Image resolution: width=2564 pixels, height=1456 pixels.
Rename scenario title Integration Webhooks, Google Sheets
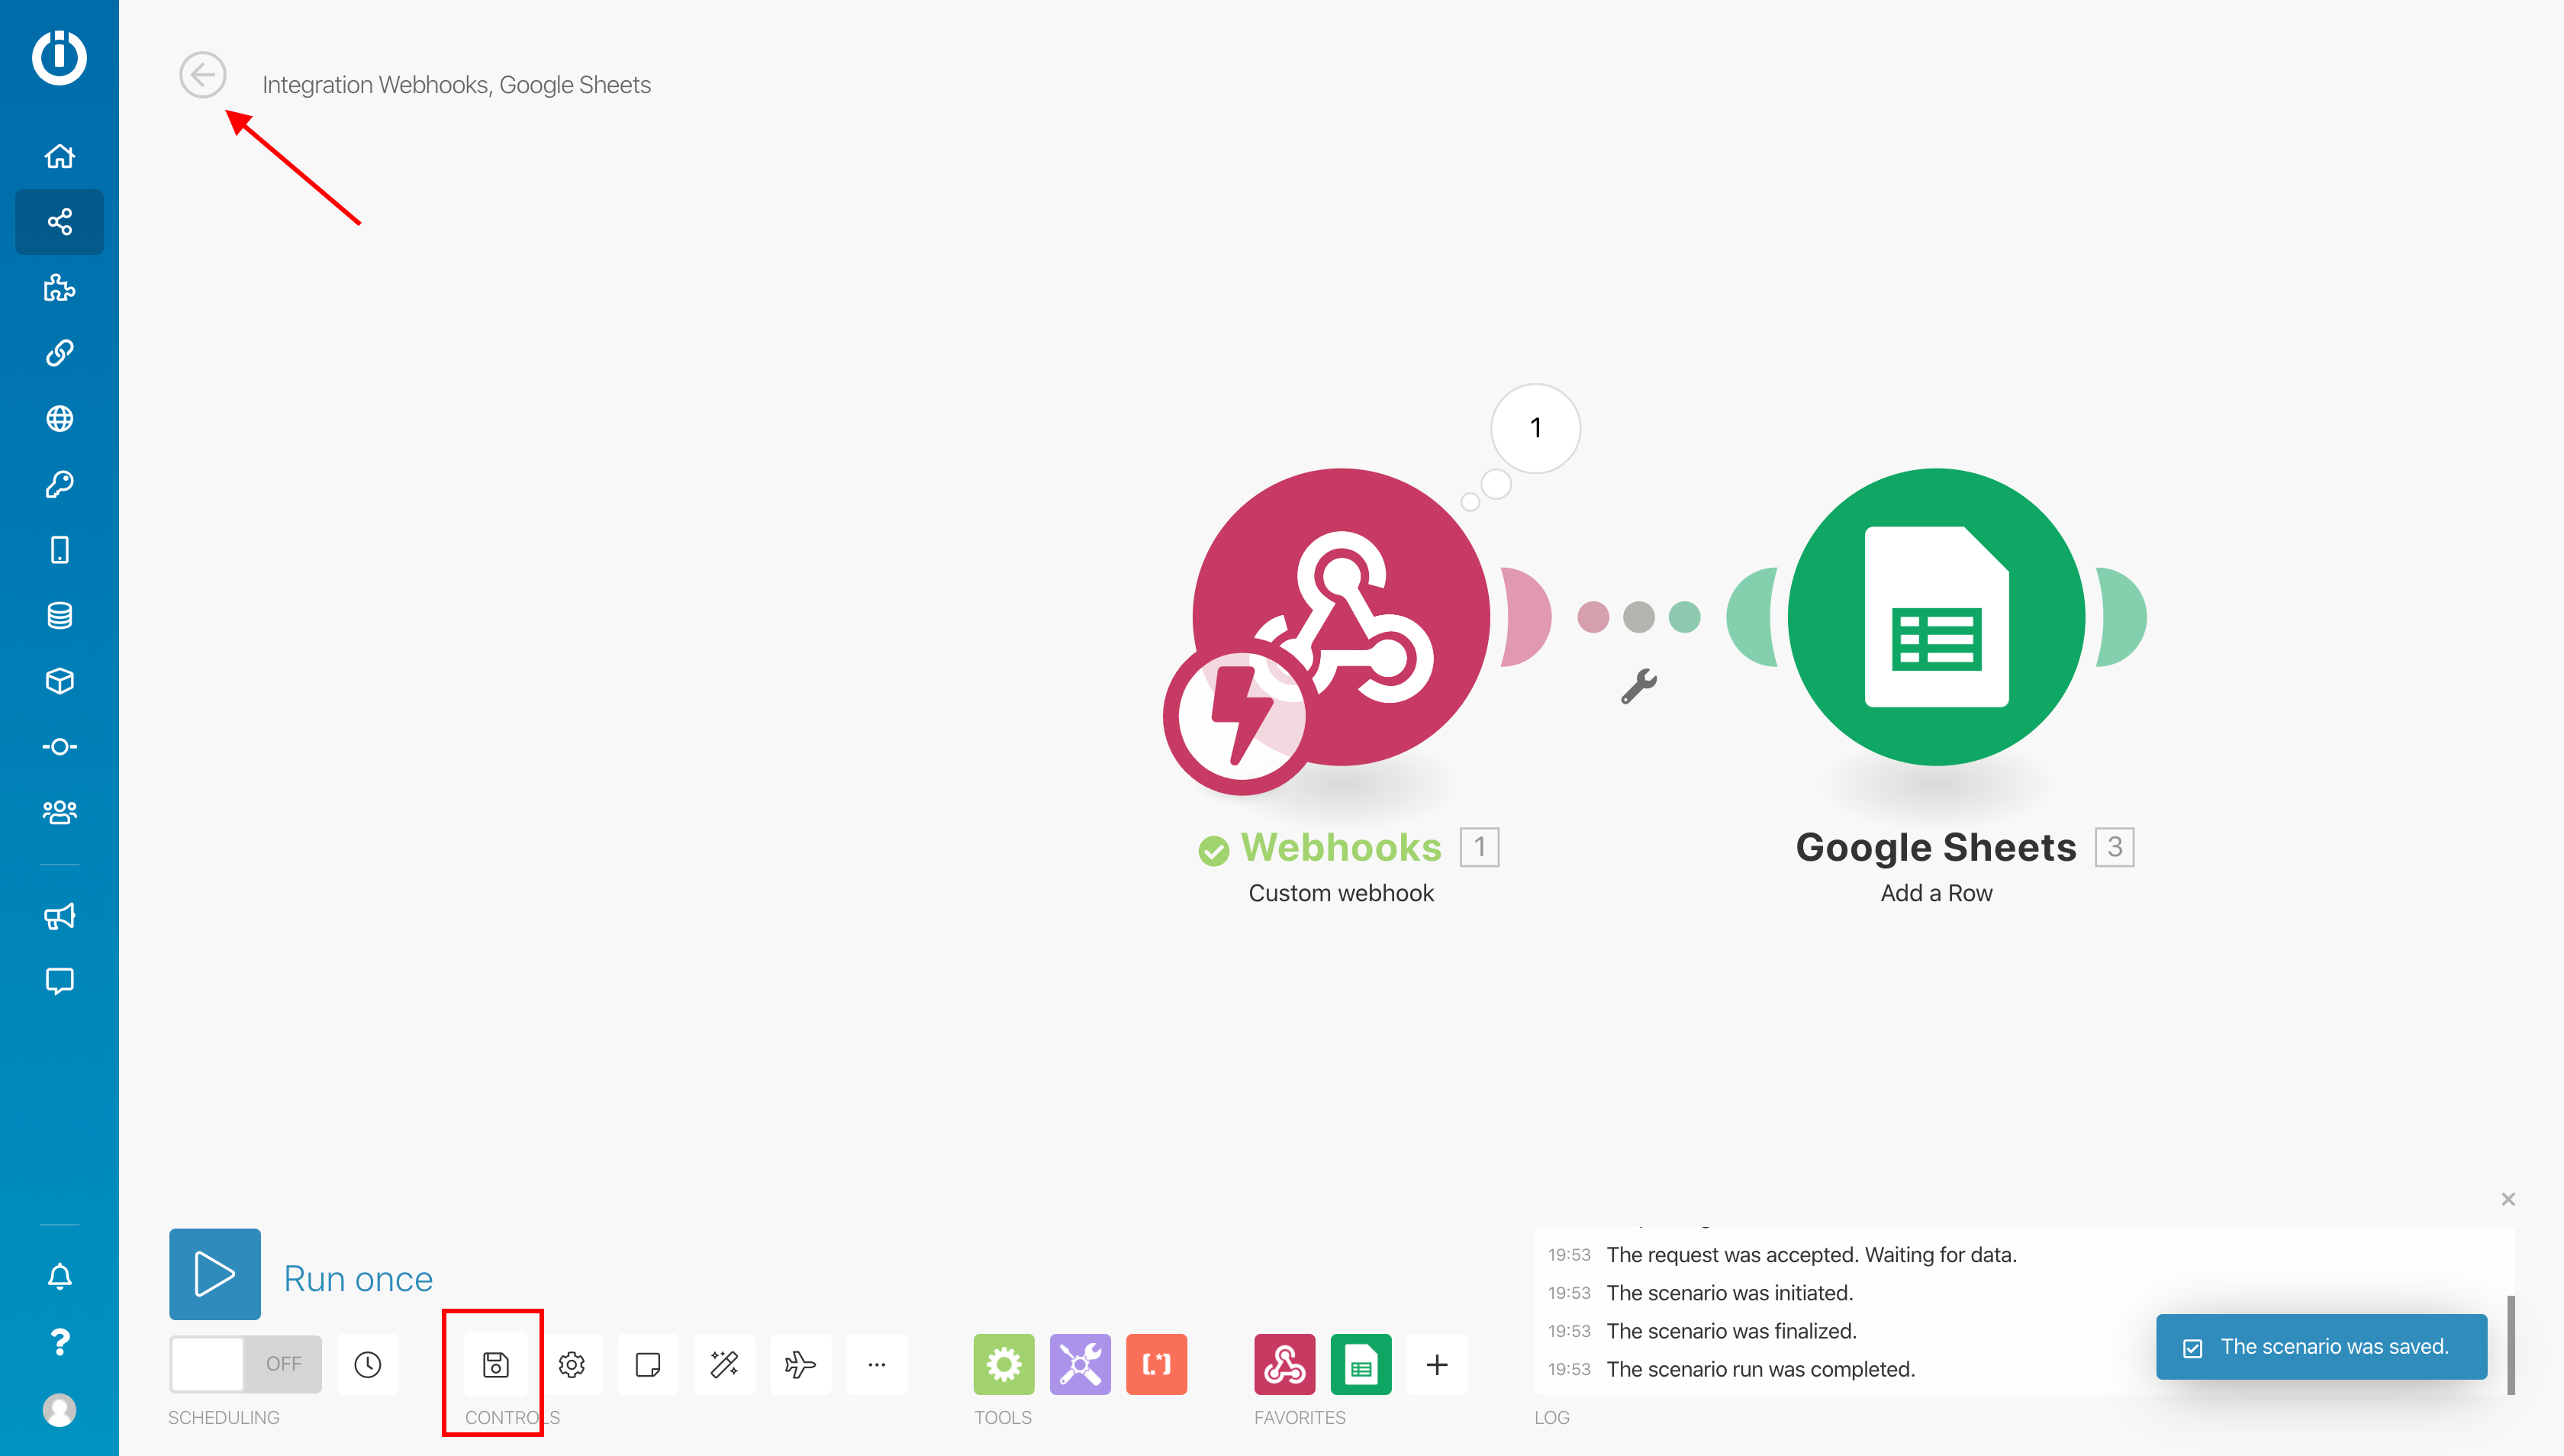point(456,85)
